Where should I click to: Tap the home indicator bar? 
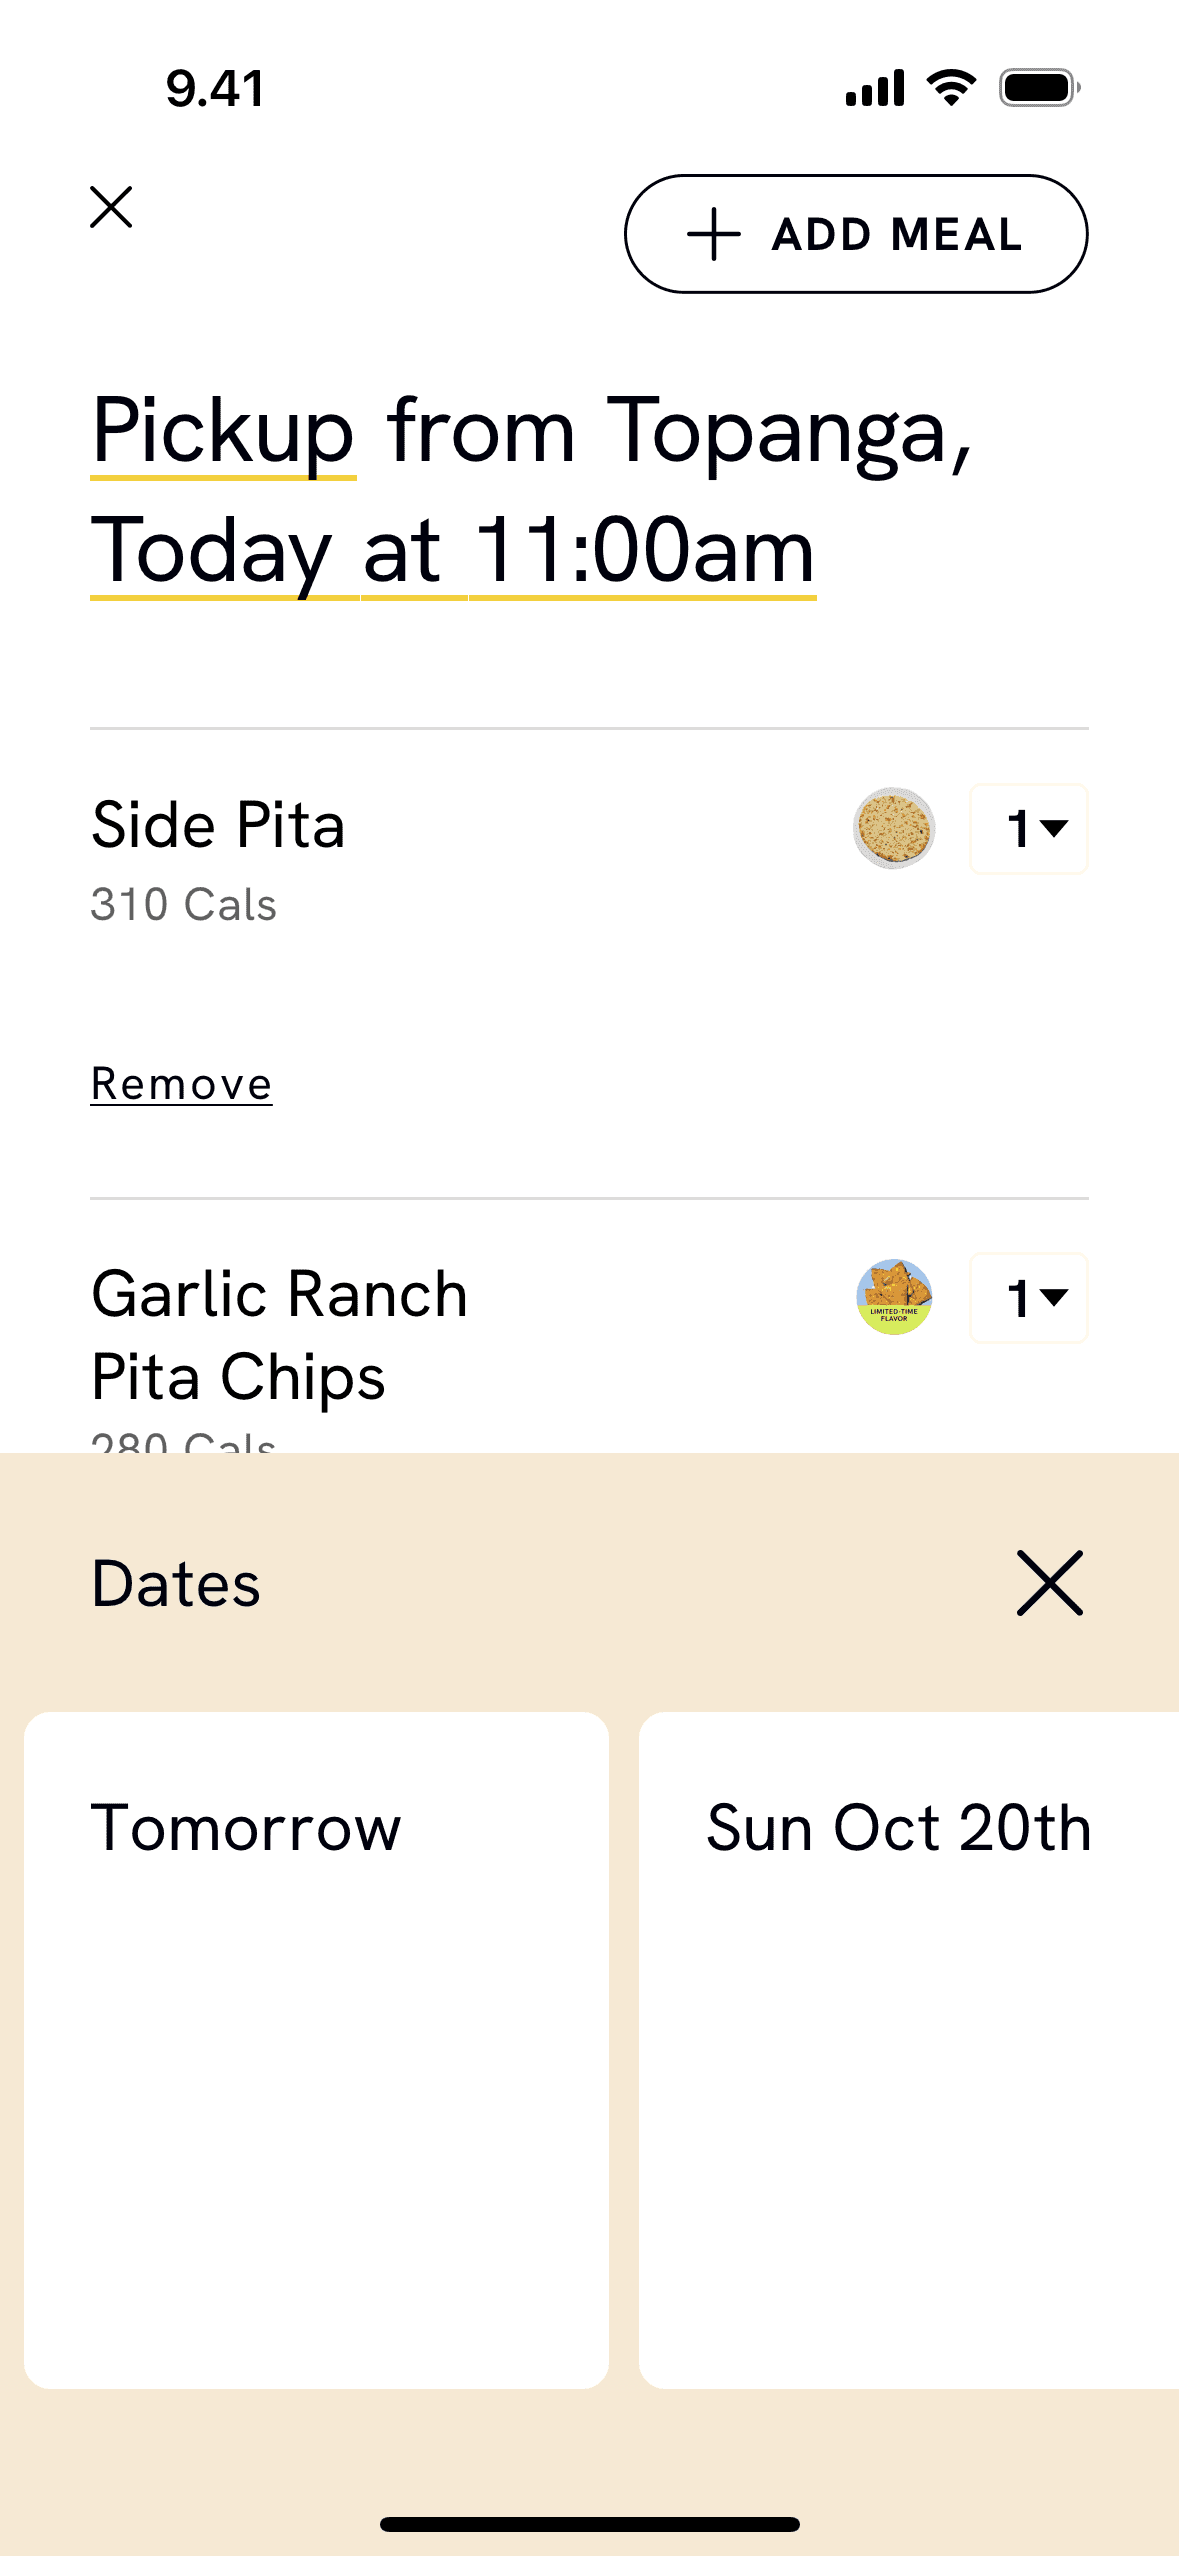[589, 2524]
